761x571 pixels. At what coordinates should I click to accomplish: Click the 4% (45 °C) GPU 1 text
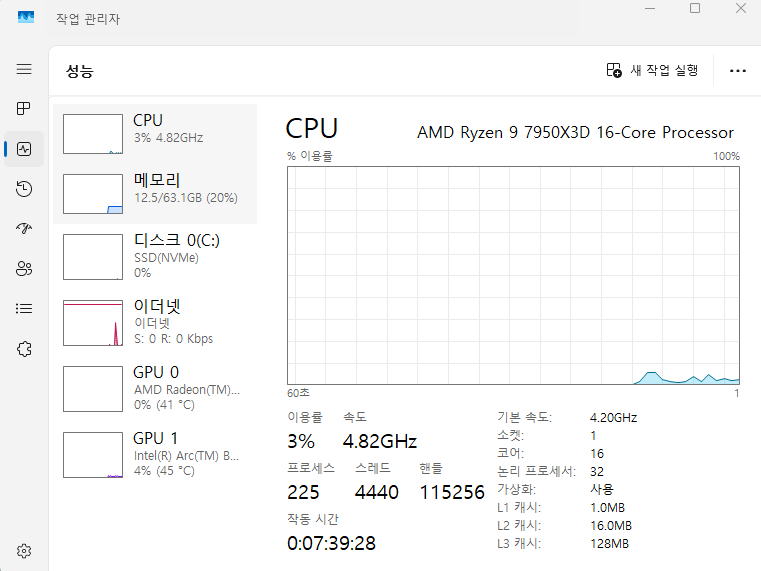164,471
